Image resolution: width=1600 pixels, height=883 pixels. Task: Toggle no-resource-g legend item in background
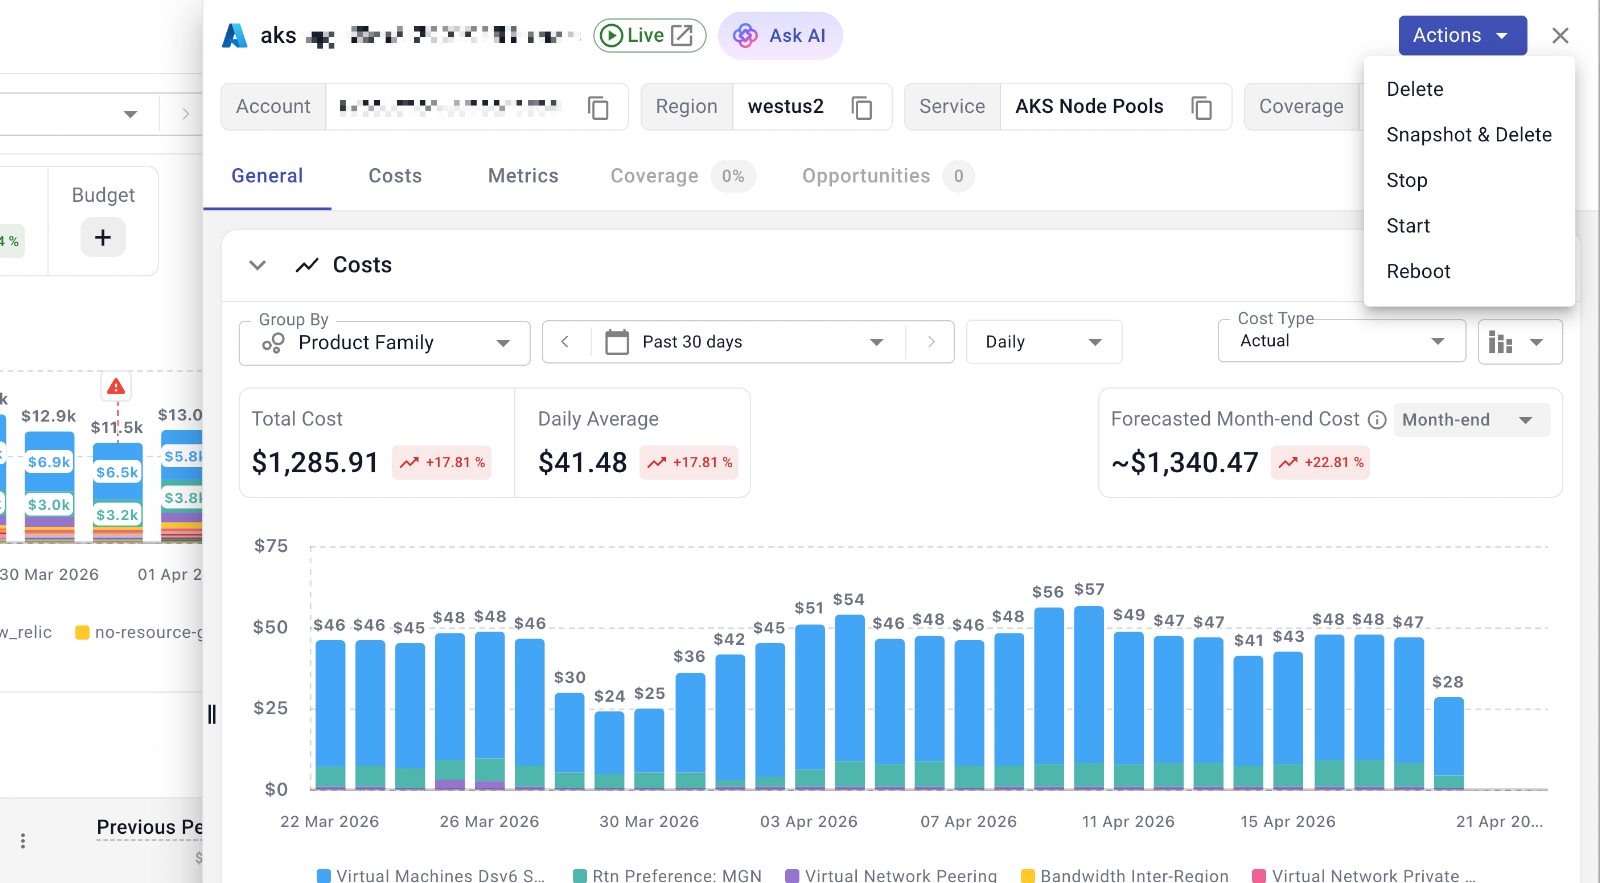(139, 632)
